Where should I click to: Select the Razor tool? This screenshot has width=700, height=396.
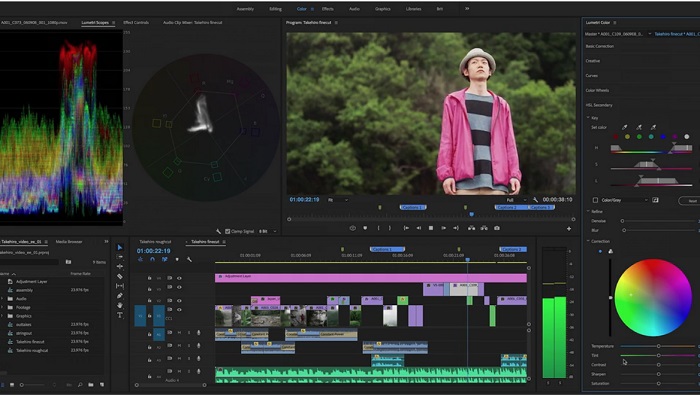[120, 276]
